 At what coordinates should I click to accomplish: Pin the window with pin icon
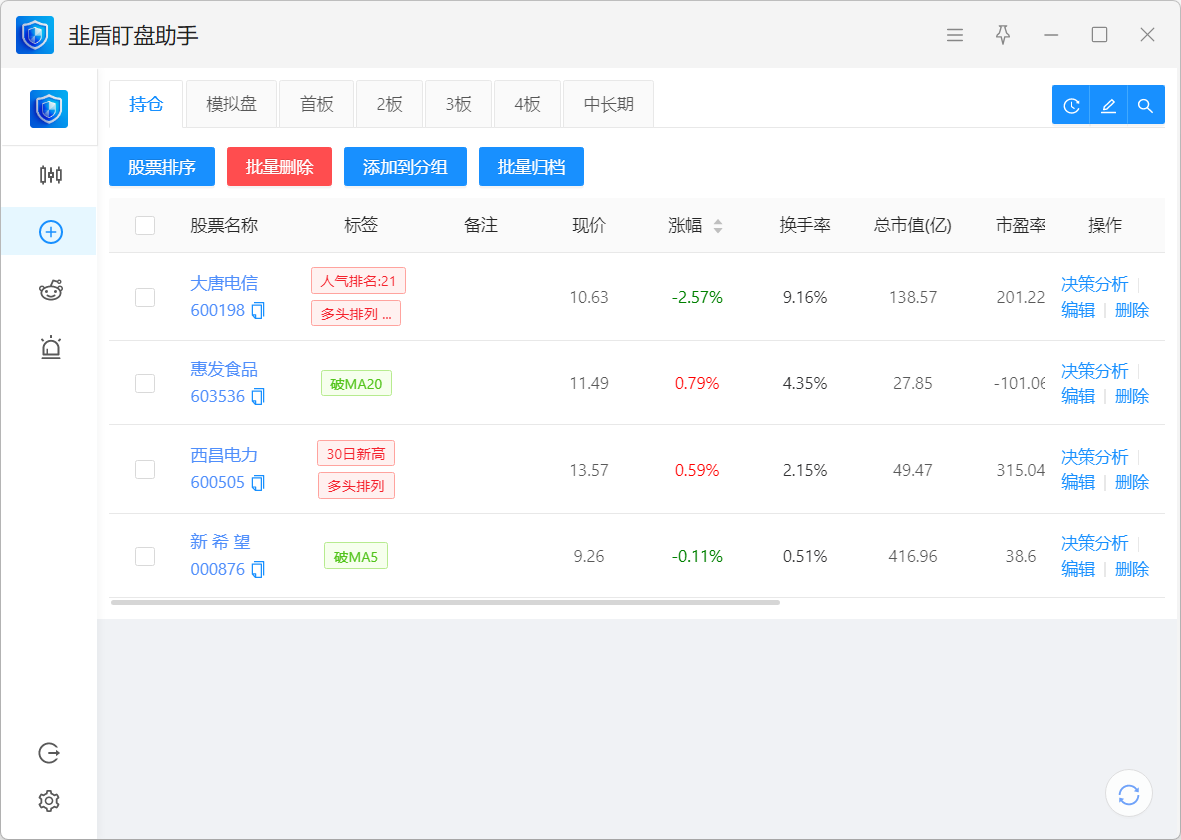click(1003, 35)
